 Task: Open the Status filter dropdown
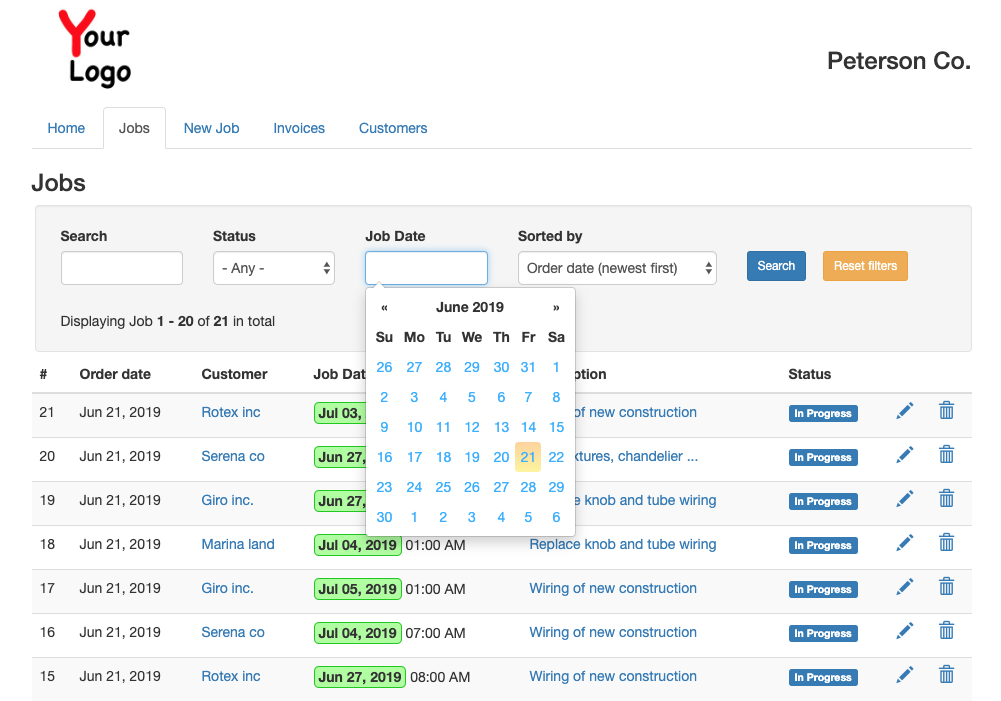274,268
